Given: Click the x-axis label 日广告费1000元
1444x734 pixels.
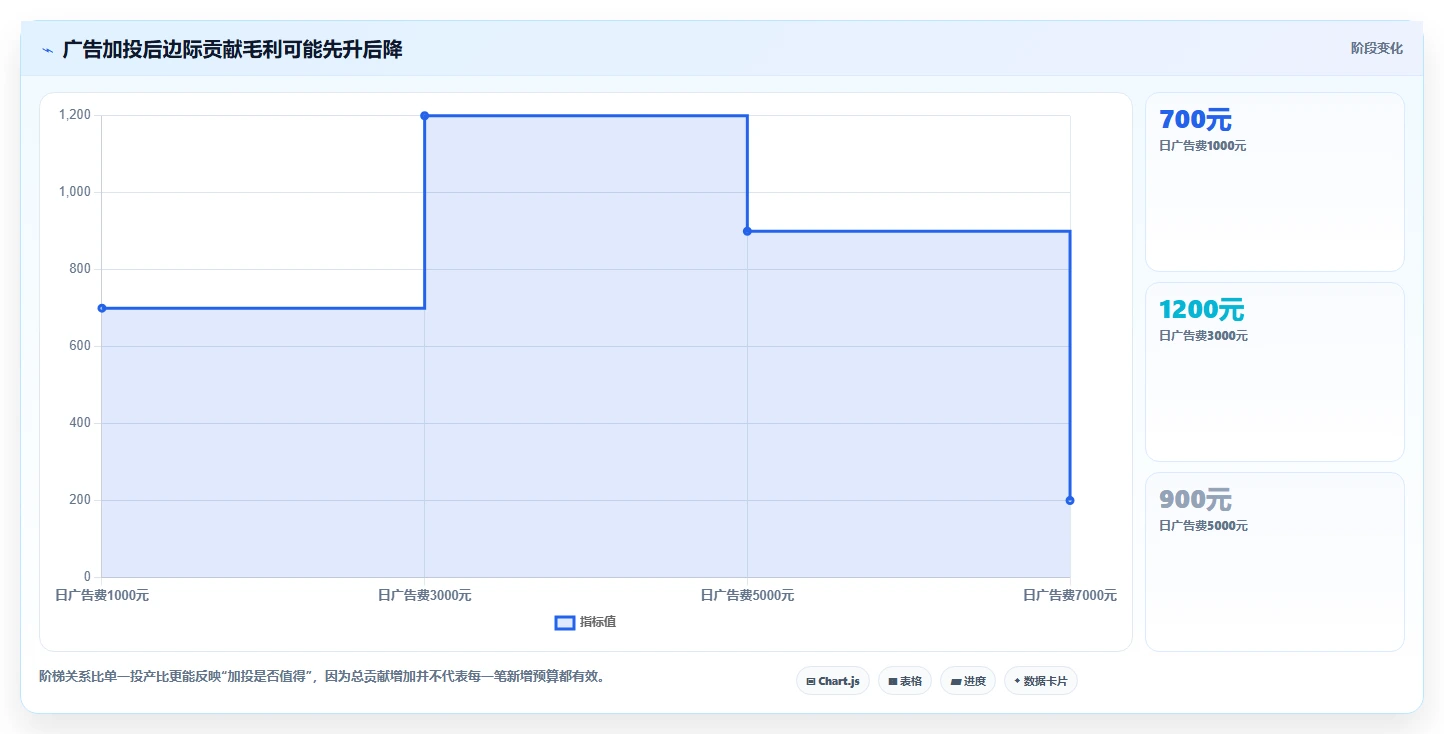Looking at the screenshot, I should [x=102, y=596].
